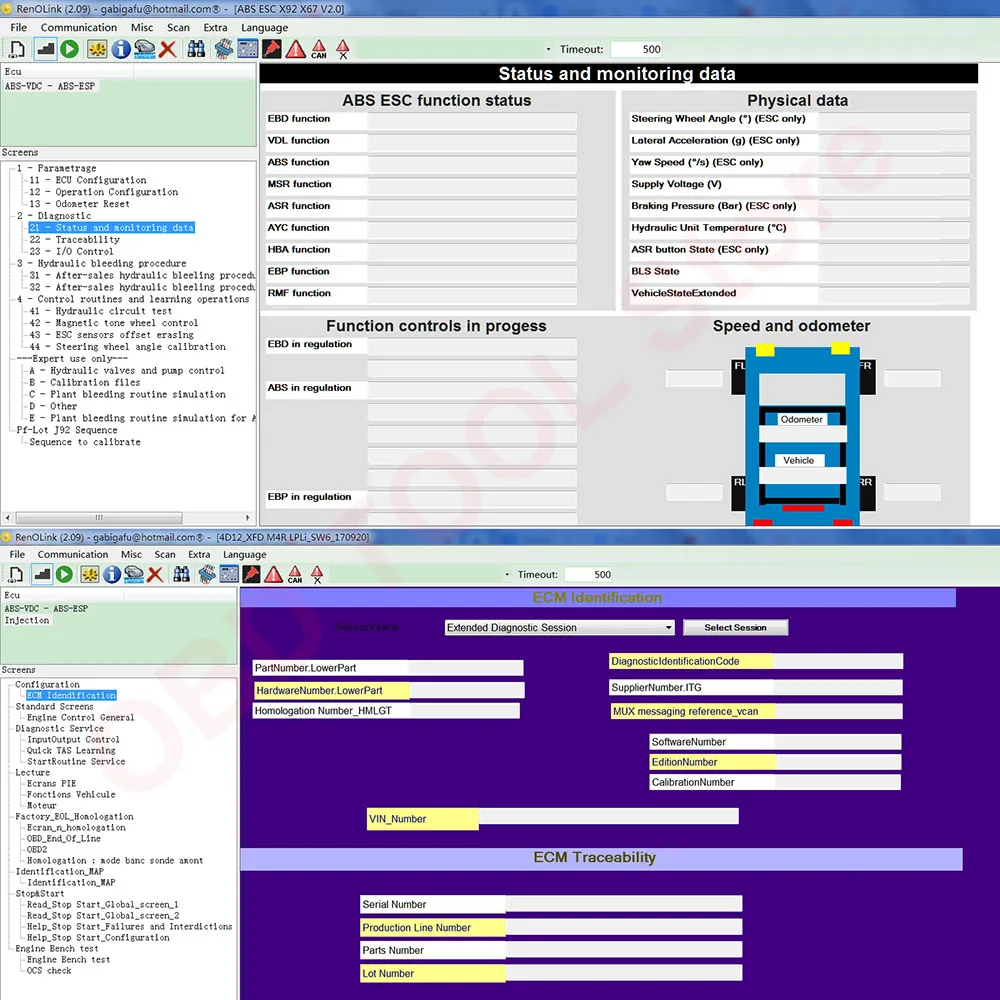The image size is (1000, 1000).
Task: Click the horizontal scrollbar thumb under the upper Screens tree
Action: (x=99, y=517)
